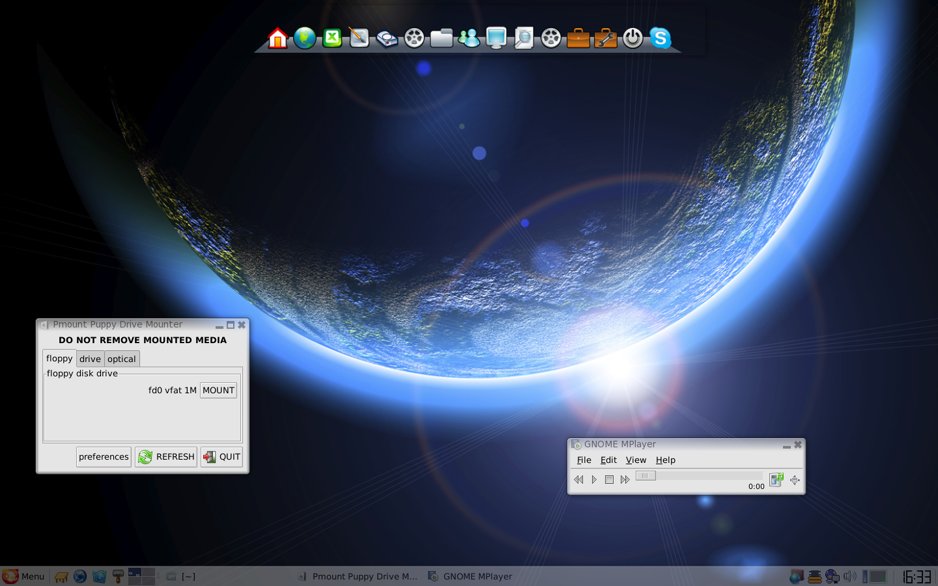This screenshot has height=586, width=938.
Task: Click the power button dock icon
Action: [x=633, y=38]
